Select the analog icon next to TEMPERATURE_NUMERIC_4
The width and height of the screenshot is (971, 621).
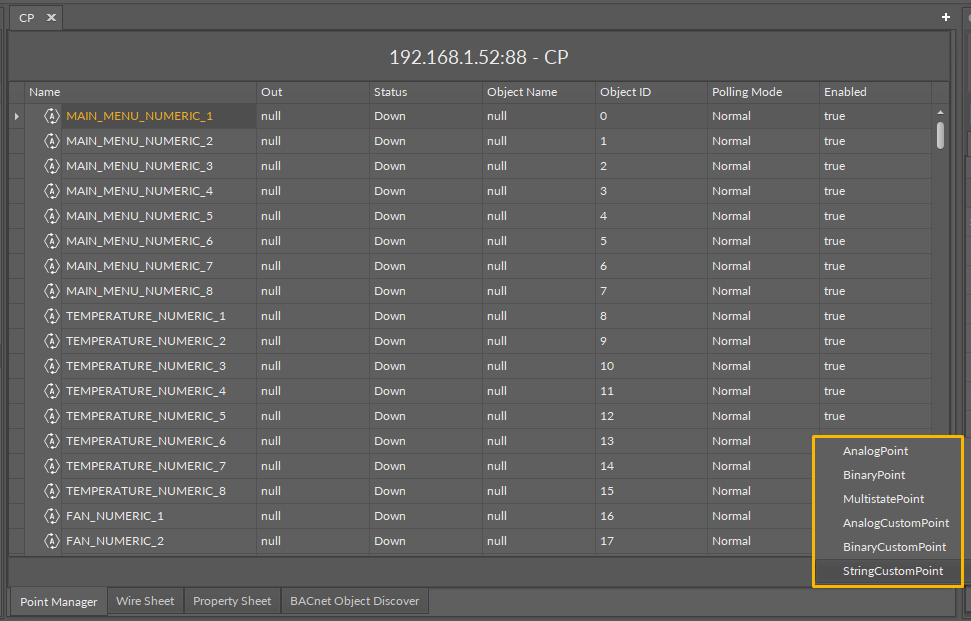[x=52, y=391]
